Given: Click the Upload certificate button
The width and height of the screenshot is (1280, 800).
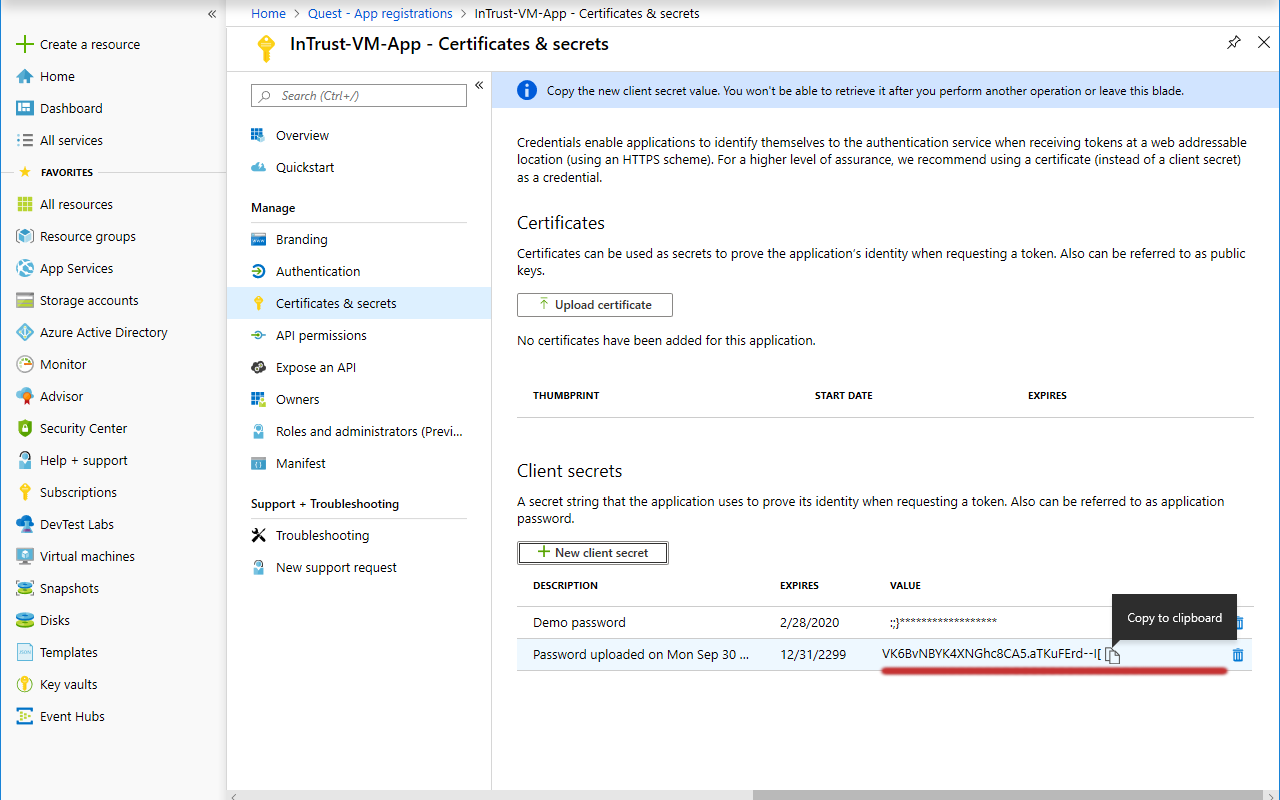Looking at the screenshot, I should tap(594, 305).
